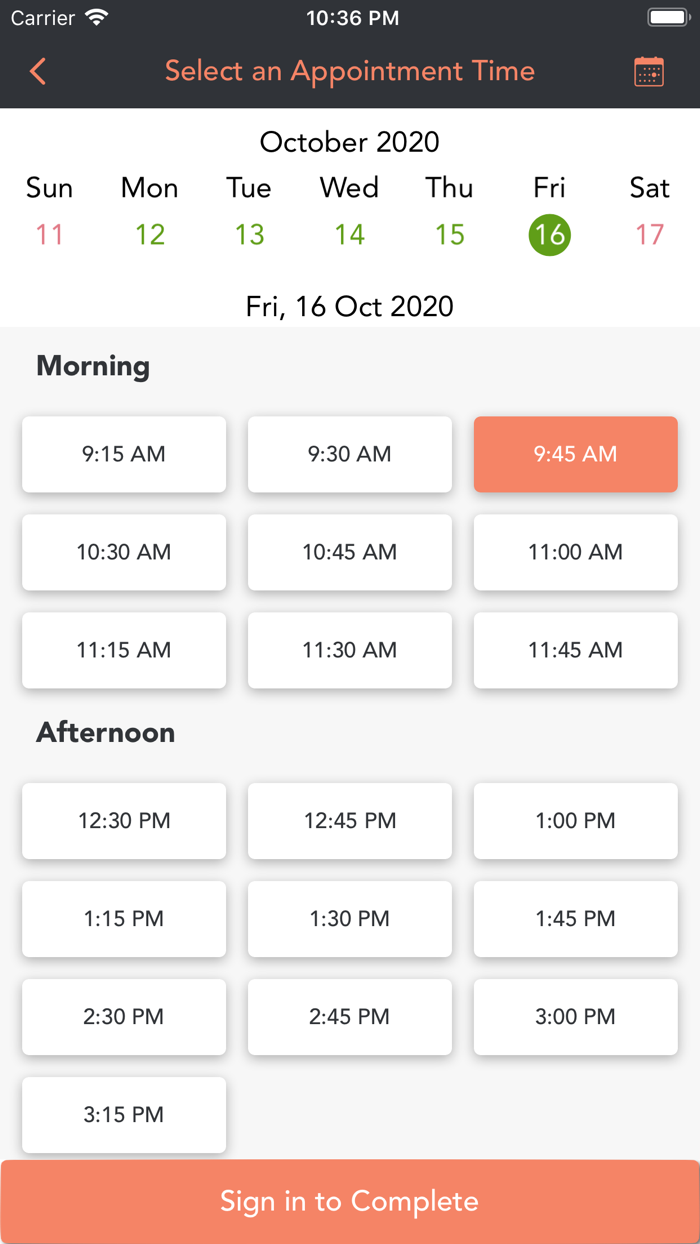This screenshot has height=1244, width=700.
Task: Tap the selected Friday 16 date
Action: (x=549, y=235)
